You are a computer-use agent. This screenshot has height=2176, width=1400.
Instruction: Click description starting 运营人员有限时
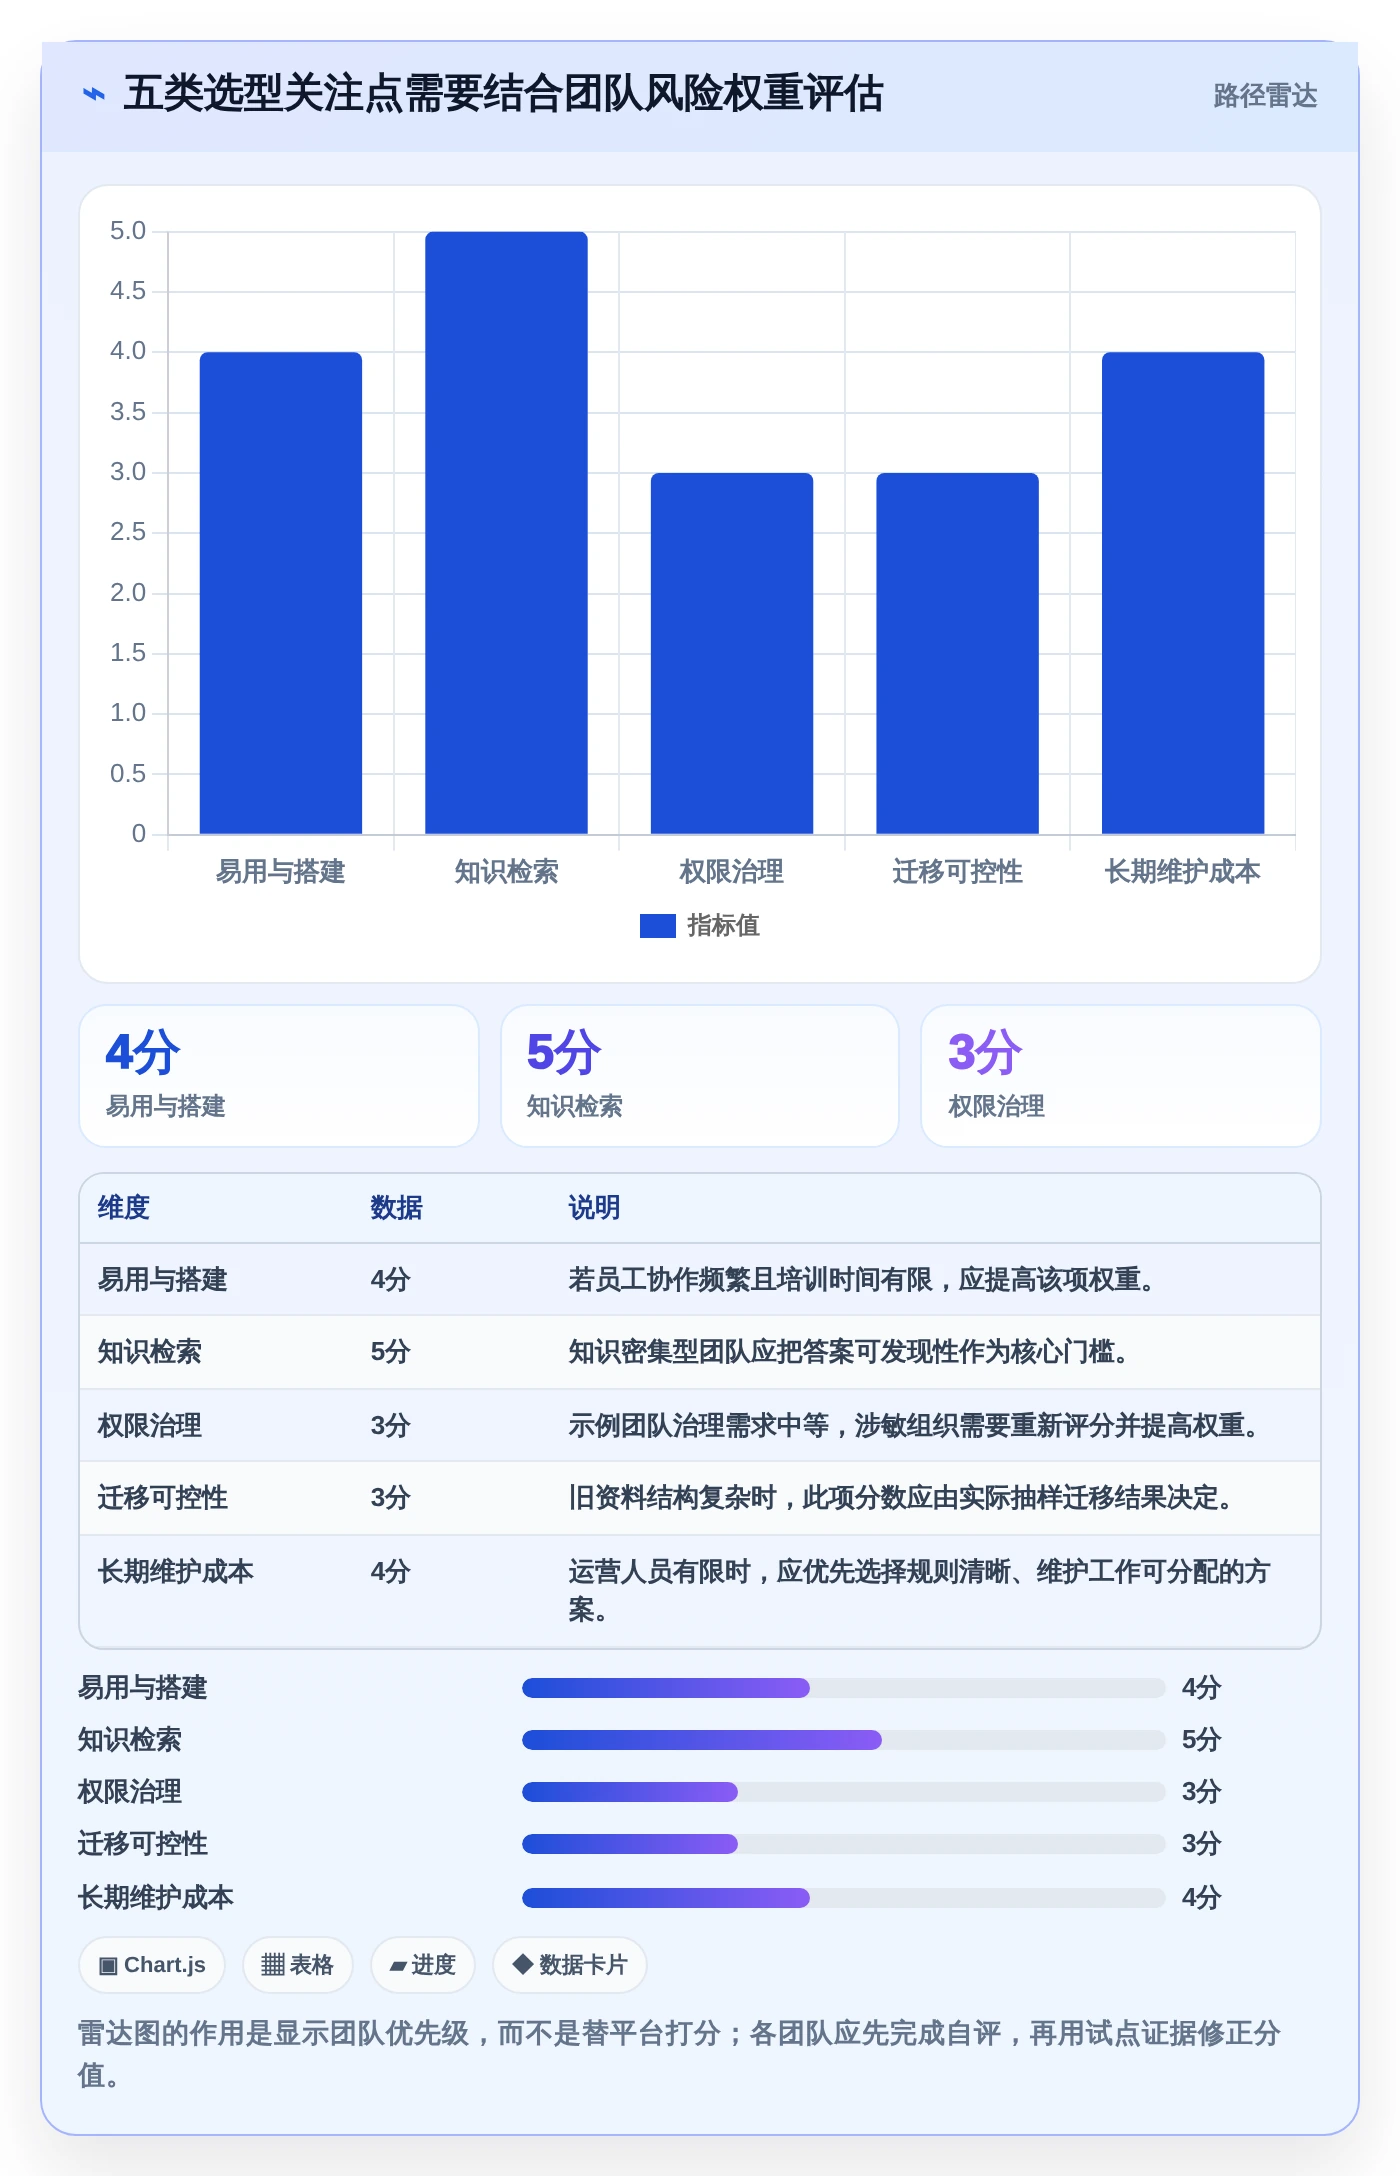pos(918,1590)
